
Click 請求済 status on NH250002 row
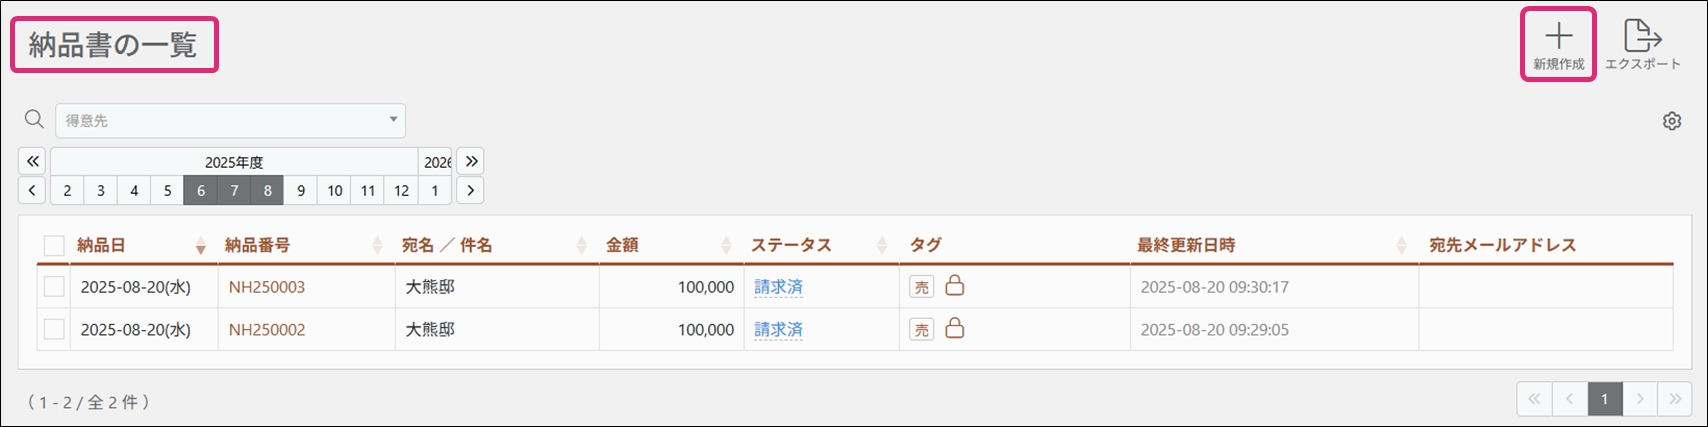(778, 329)
